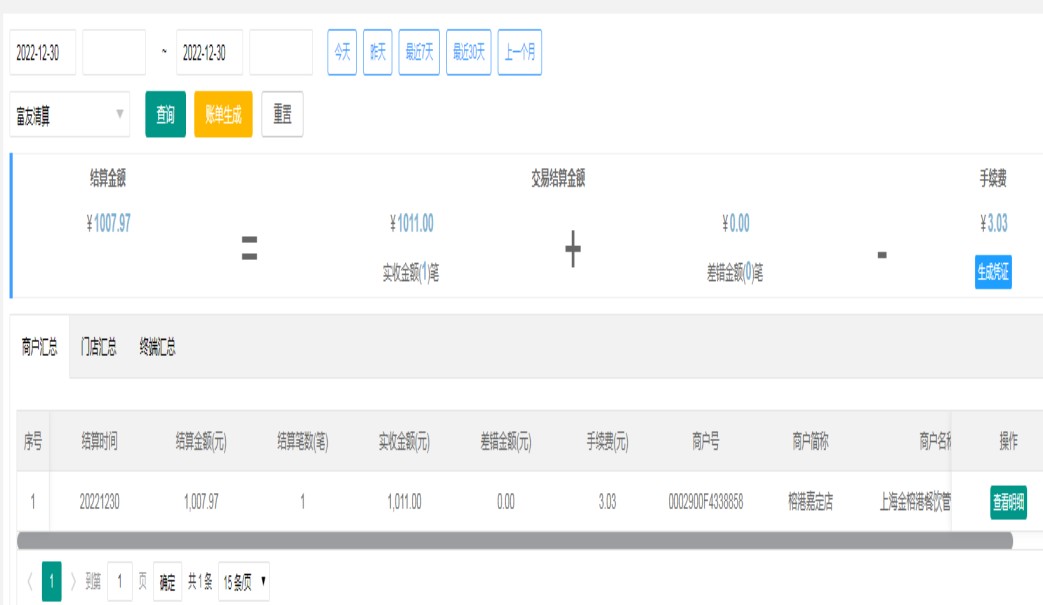Open the 富友结算 dropdown
The width and height of the screenshot is (1043, 605).
(70, 115)
